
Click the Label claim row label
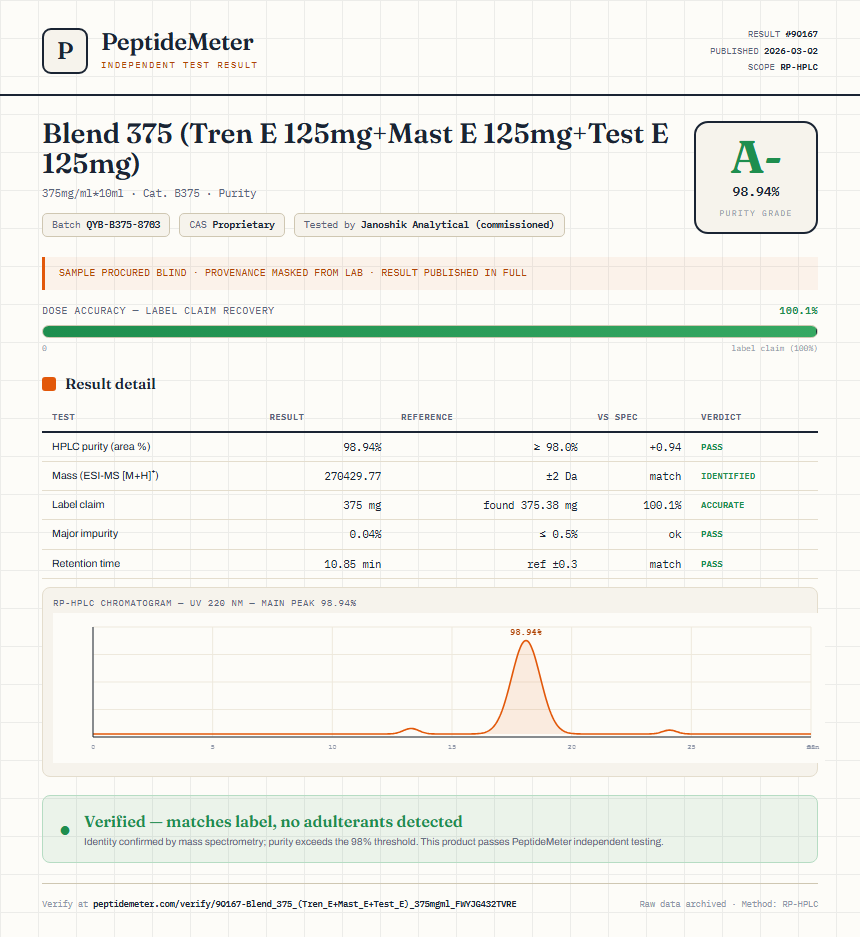click(78, 504)
